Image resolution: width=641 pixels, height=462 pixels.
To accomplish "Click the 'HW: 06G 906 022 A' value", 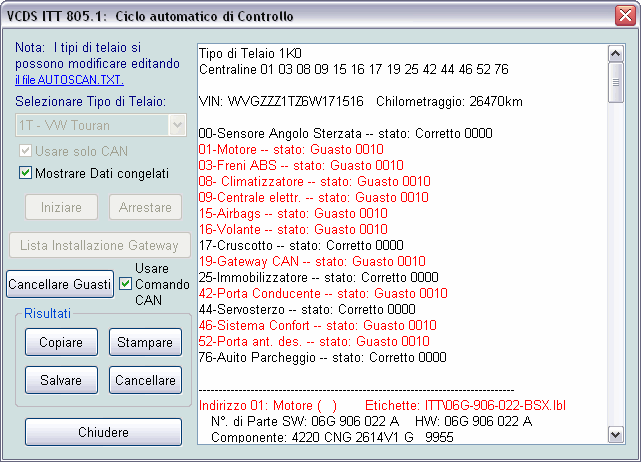I will point(473,421).
